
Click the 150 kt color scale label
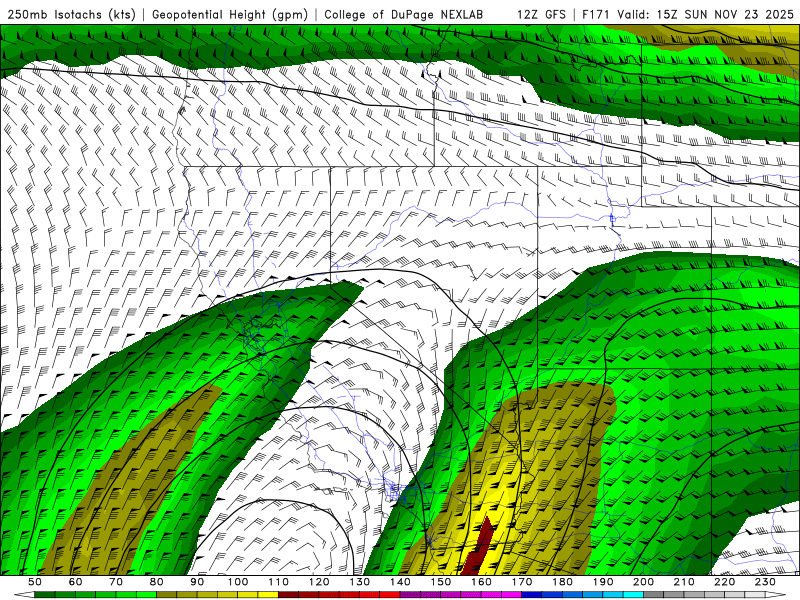[x=441, y=582]
